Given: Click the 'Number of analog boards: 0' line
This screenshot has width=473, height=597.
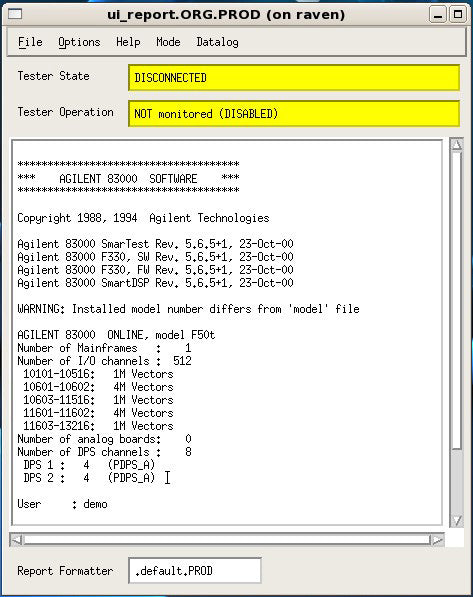Looking at the screenshot, I should 104,439.
